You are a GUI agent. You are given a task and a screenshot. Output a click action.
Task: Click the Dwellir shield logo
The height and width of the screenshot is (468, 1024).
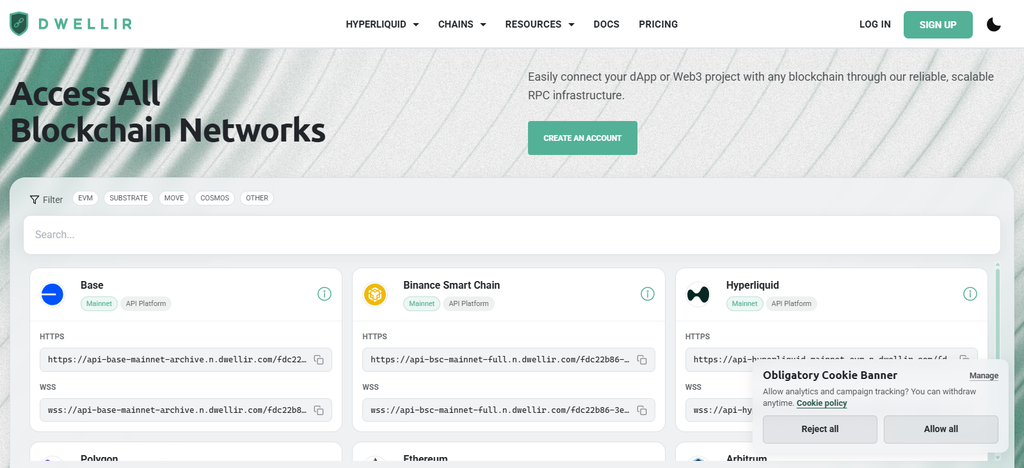point(19,24)
